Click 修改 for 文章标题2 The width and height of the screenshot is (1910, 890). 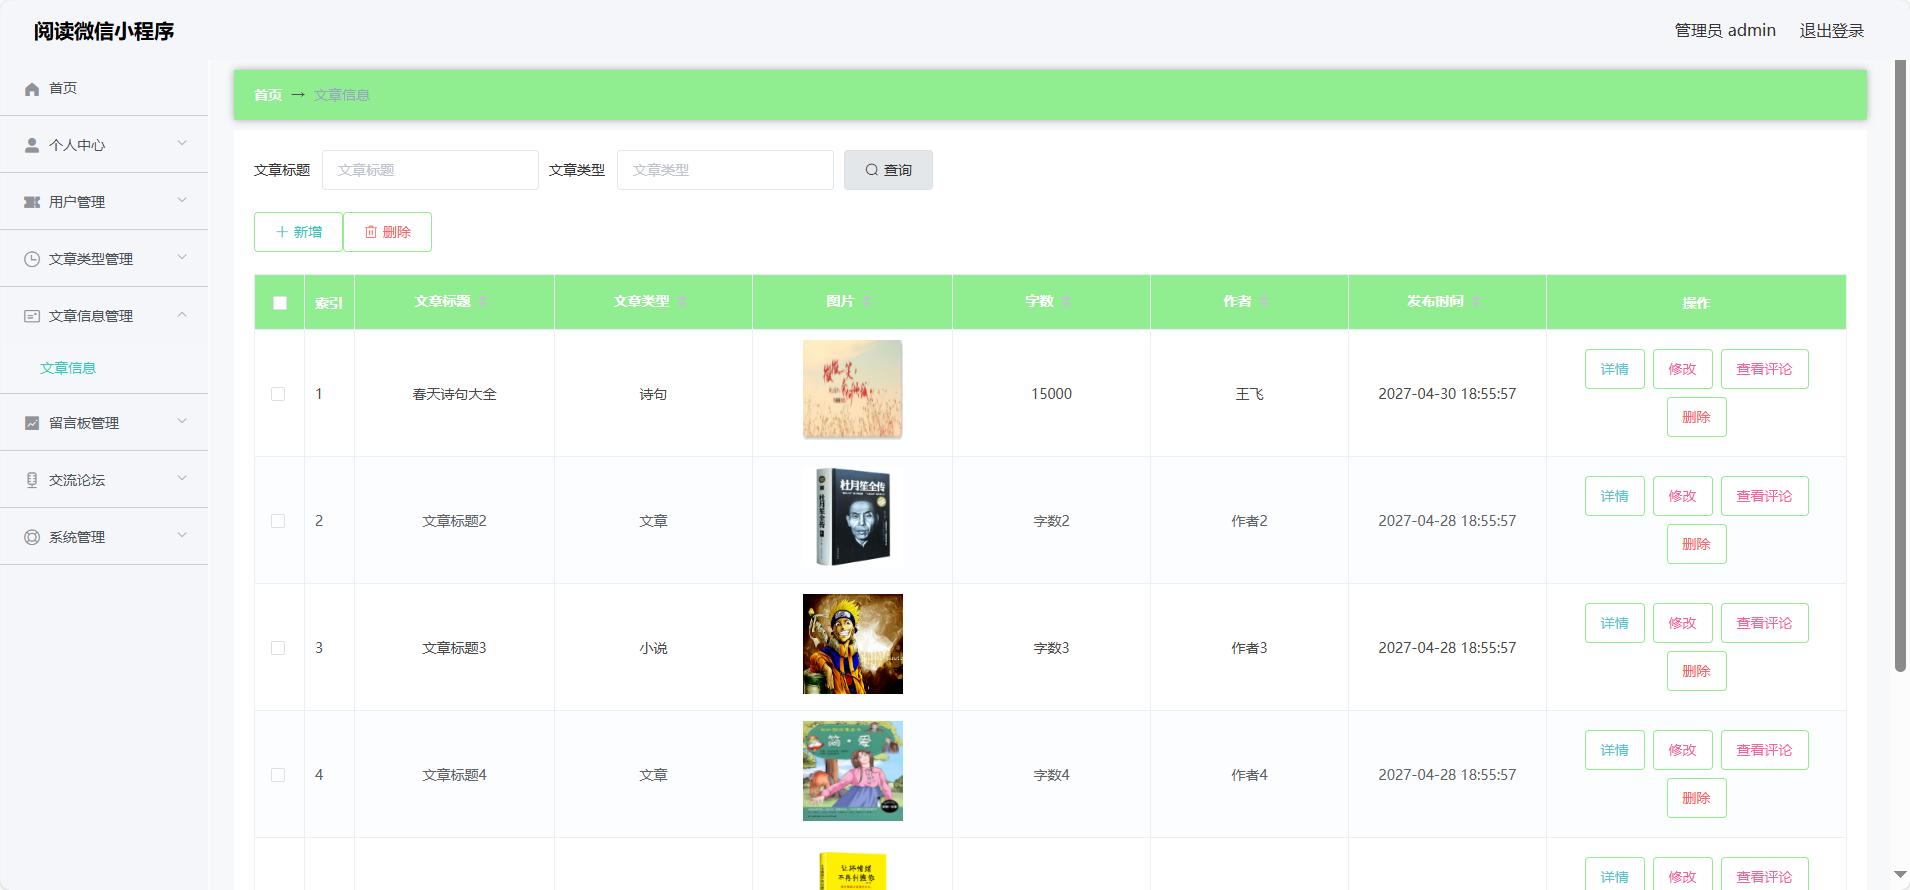point(1682,496)
